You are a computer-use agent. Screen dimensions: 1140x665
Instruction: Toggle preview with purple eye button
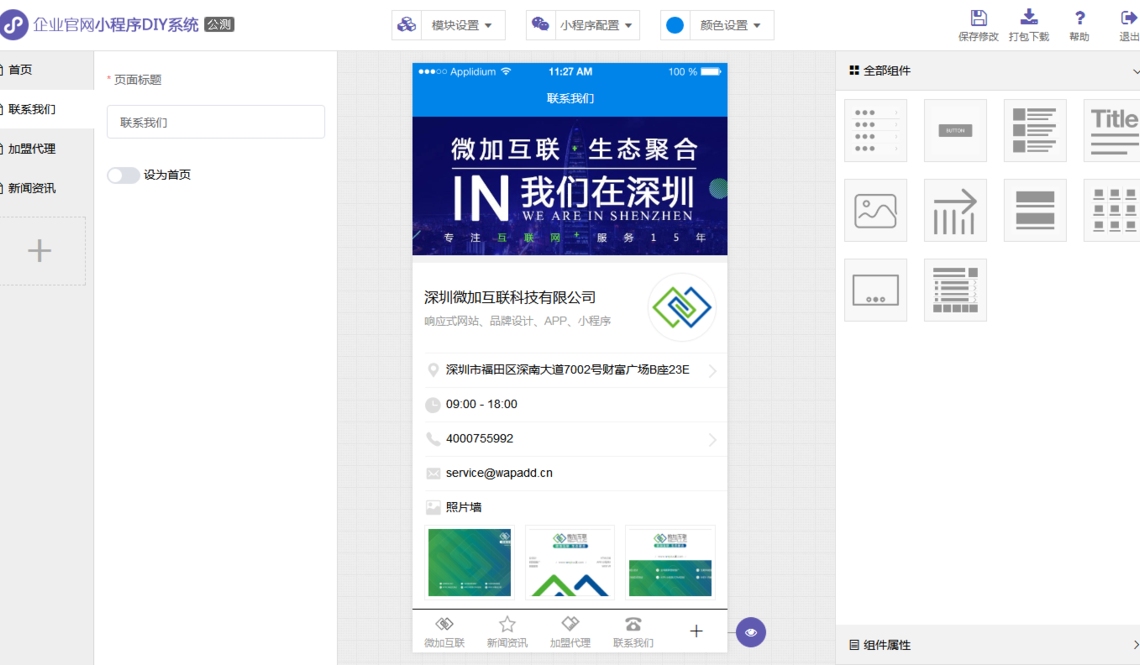(x=751, y=632)
